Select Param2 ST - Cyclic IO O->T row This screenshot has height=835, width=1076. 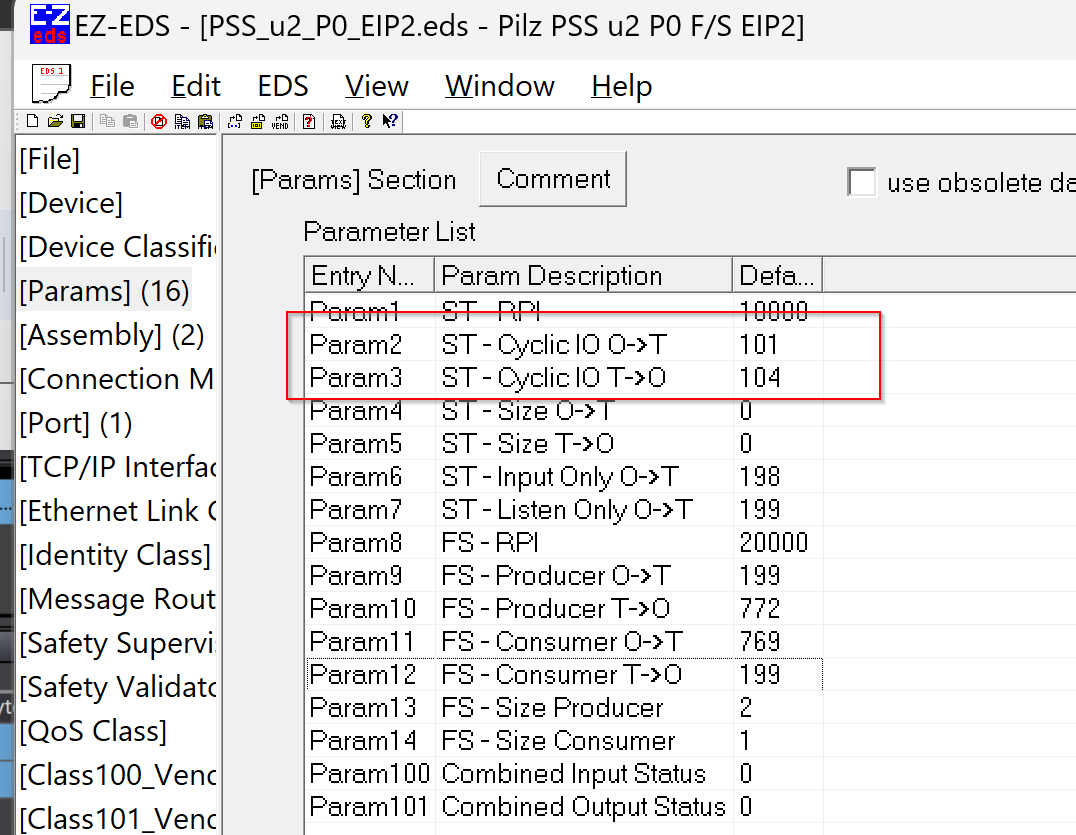click(564, 344)
